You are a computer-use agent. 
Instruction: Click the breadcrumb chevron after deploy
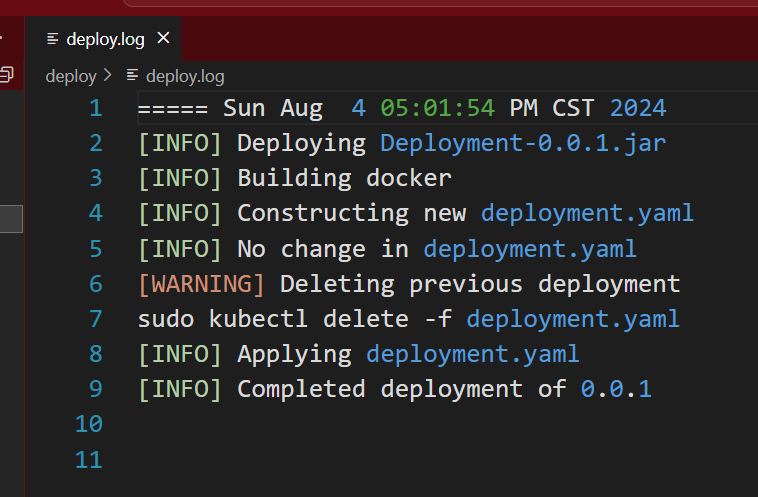pos(108,76)
